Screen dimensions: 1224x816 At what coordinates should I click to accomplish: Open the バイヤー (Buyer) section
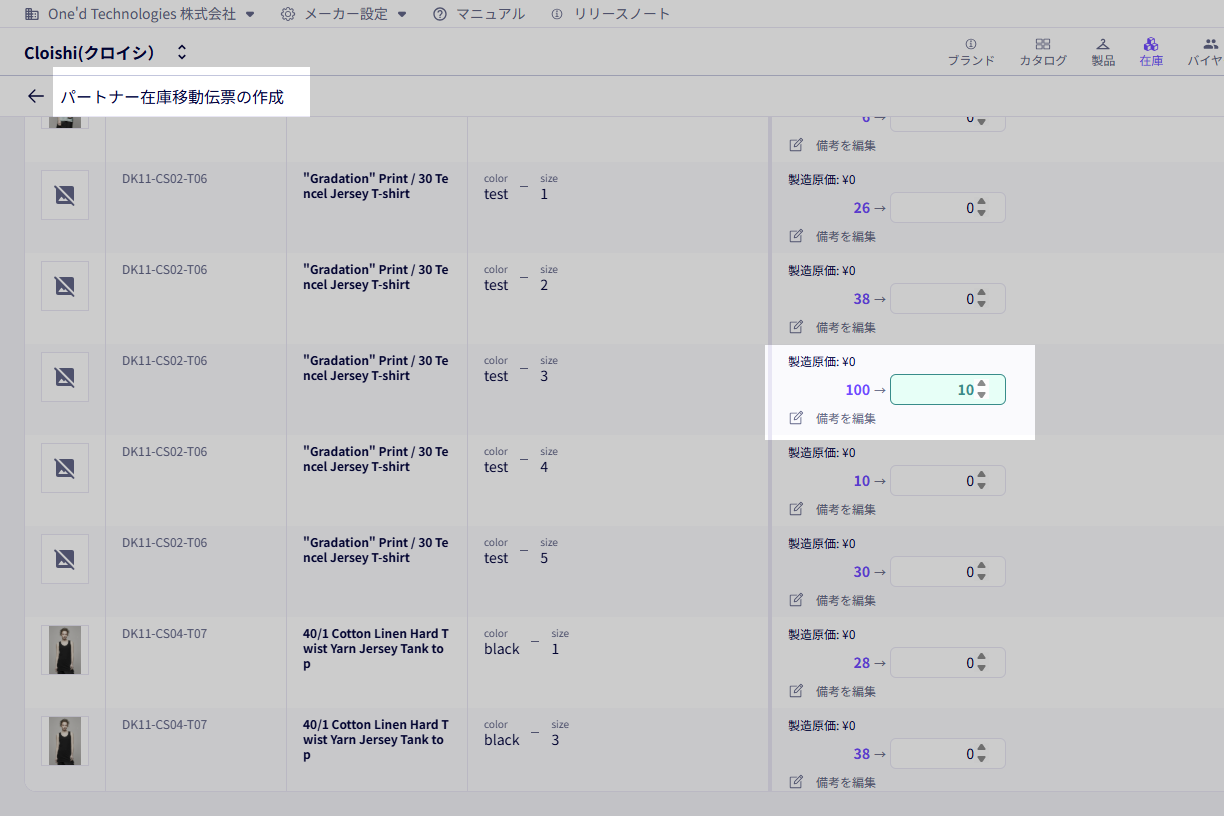tap(1205, 52)
